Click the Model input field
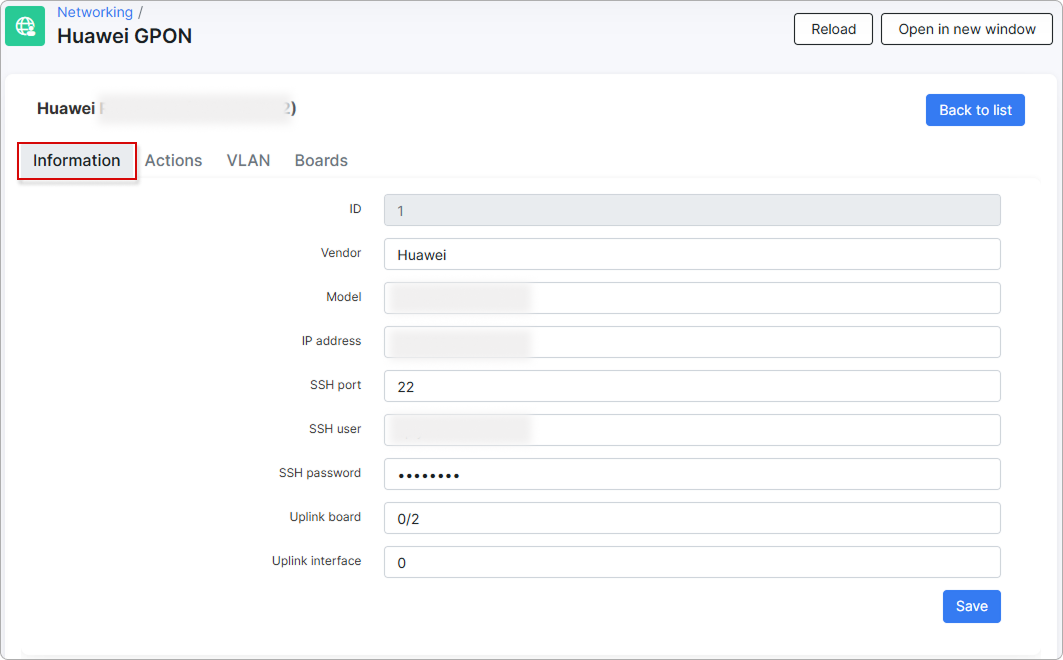Image resolution: width=1063 pixels, height=660 pixels. (691, 298)
